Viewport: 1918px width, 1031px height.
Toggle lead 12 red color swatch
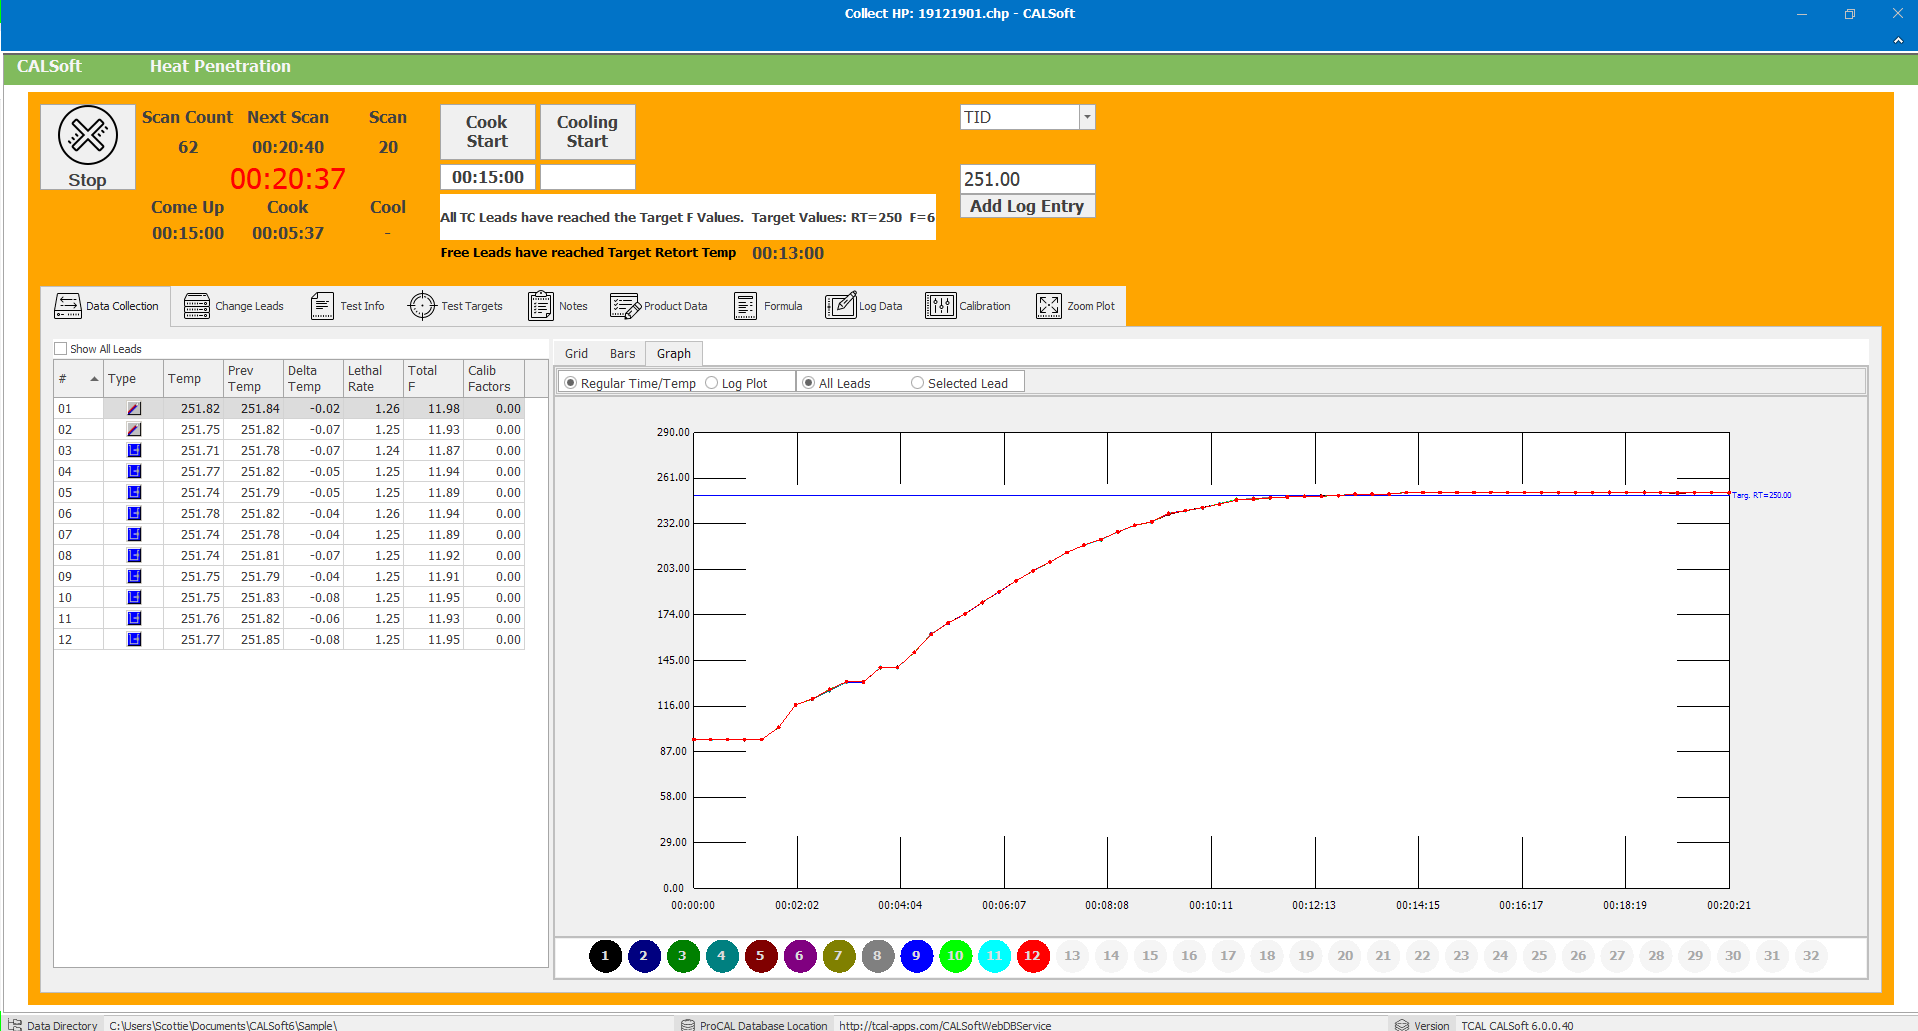pos(1033,956)
